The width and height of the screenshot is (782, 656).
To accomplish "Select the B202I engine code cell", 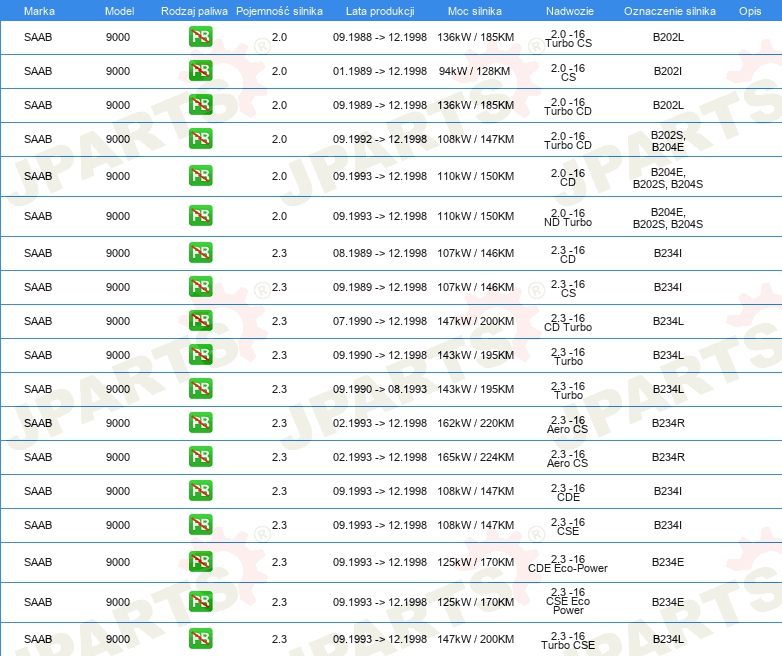I will tap(668, 71).
